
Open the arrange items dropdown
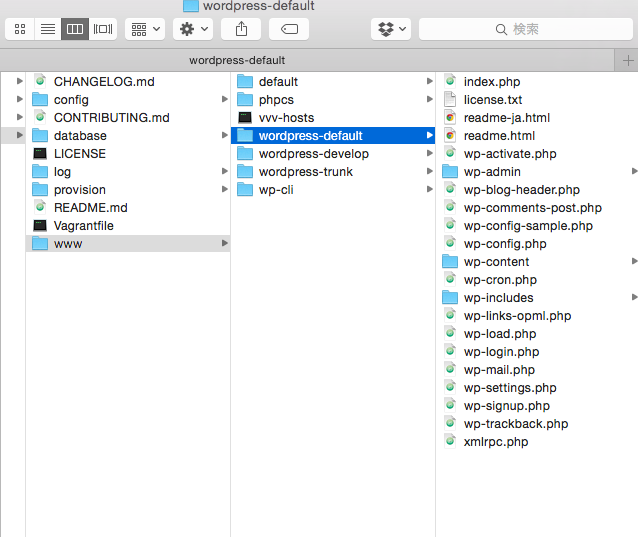145,29
